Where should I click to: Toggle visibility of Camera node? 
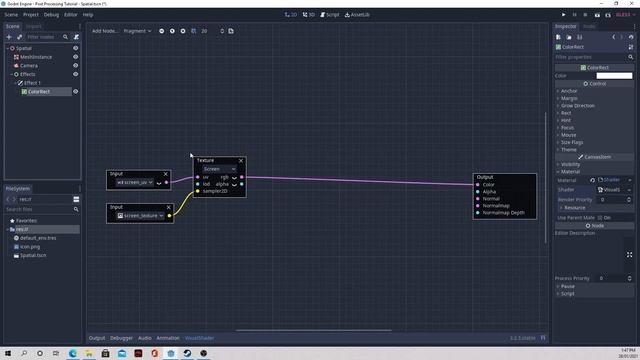76,65
